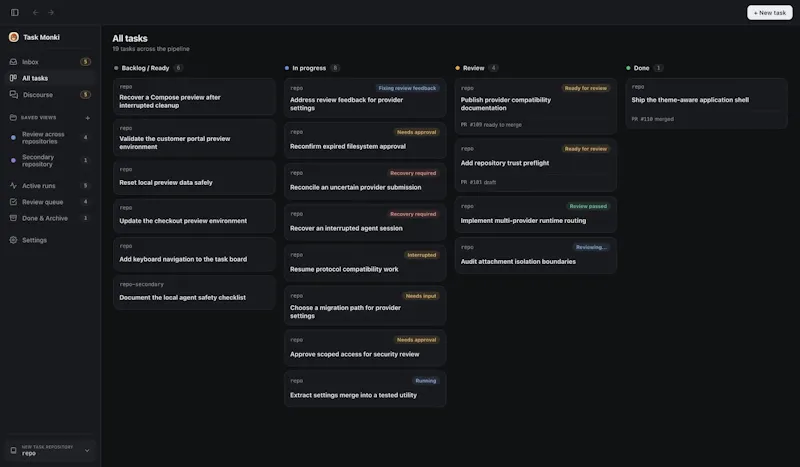Open Resume protocol compatibility work card

365,263
